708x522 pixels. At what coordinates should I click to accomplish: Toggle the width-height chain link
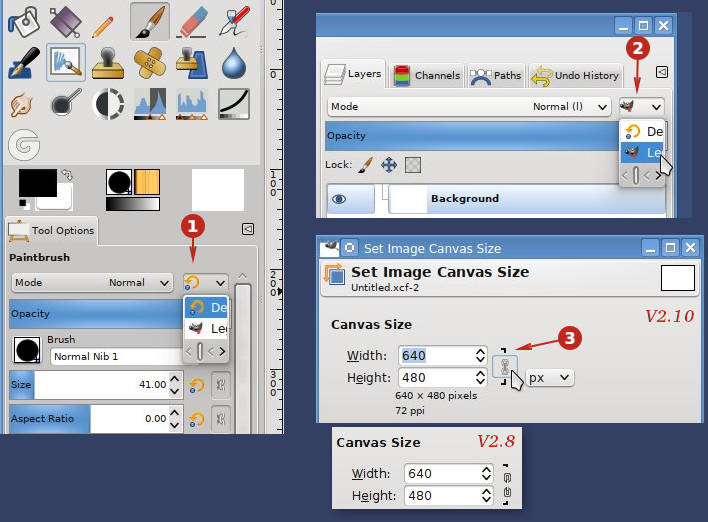tap(504, 366)
